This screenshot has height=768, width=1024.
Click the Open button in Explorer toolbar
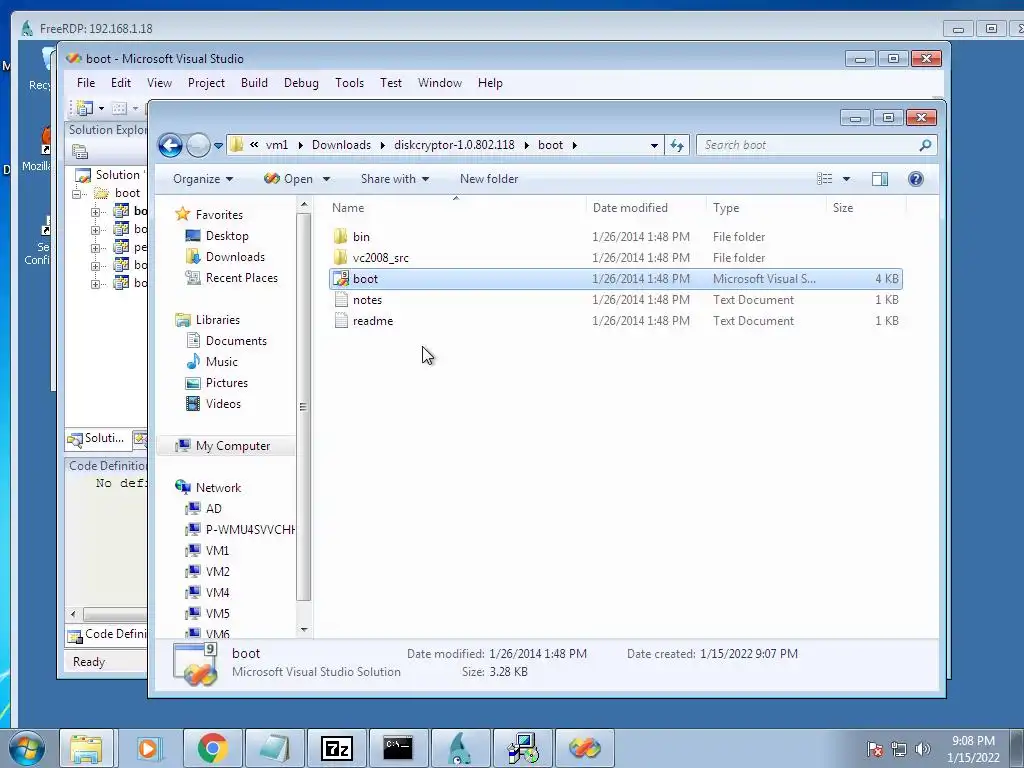point(288,179)
